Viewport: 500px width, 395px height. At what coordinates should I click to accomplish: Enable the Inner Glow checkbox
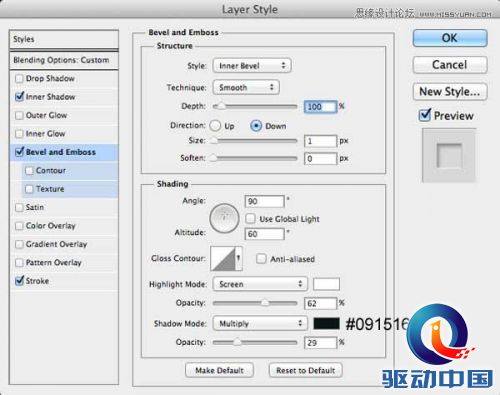(19, 134)
